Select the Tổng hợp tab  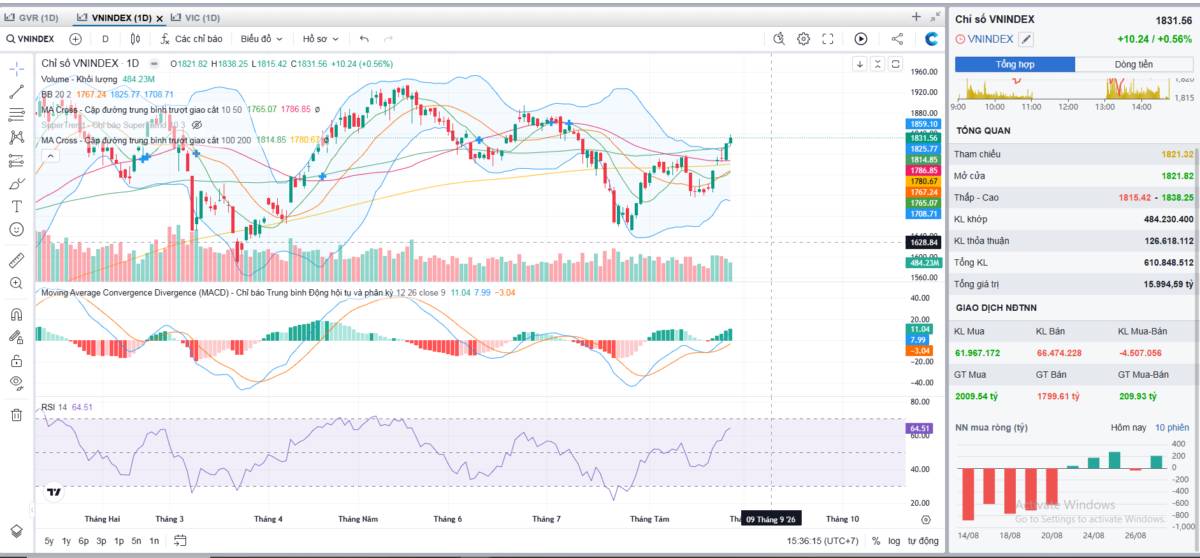(1015, 64)
